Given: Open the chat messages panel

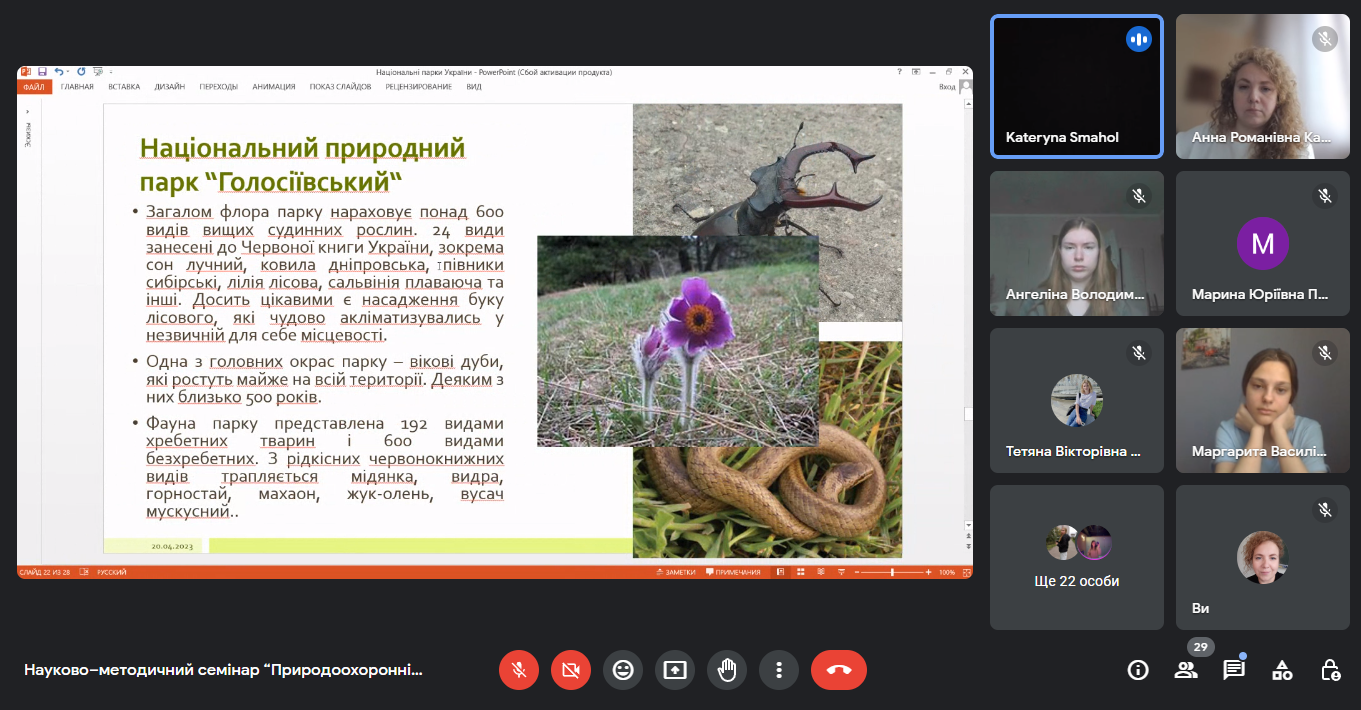Looking at the screenshot, I should click(1234, 670).
